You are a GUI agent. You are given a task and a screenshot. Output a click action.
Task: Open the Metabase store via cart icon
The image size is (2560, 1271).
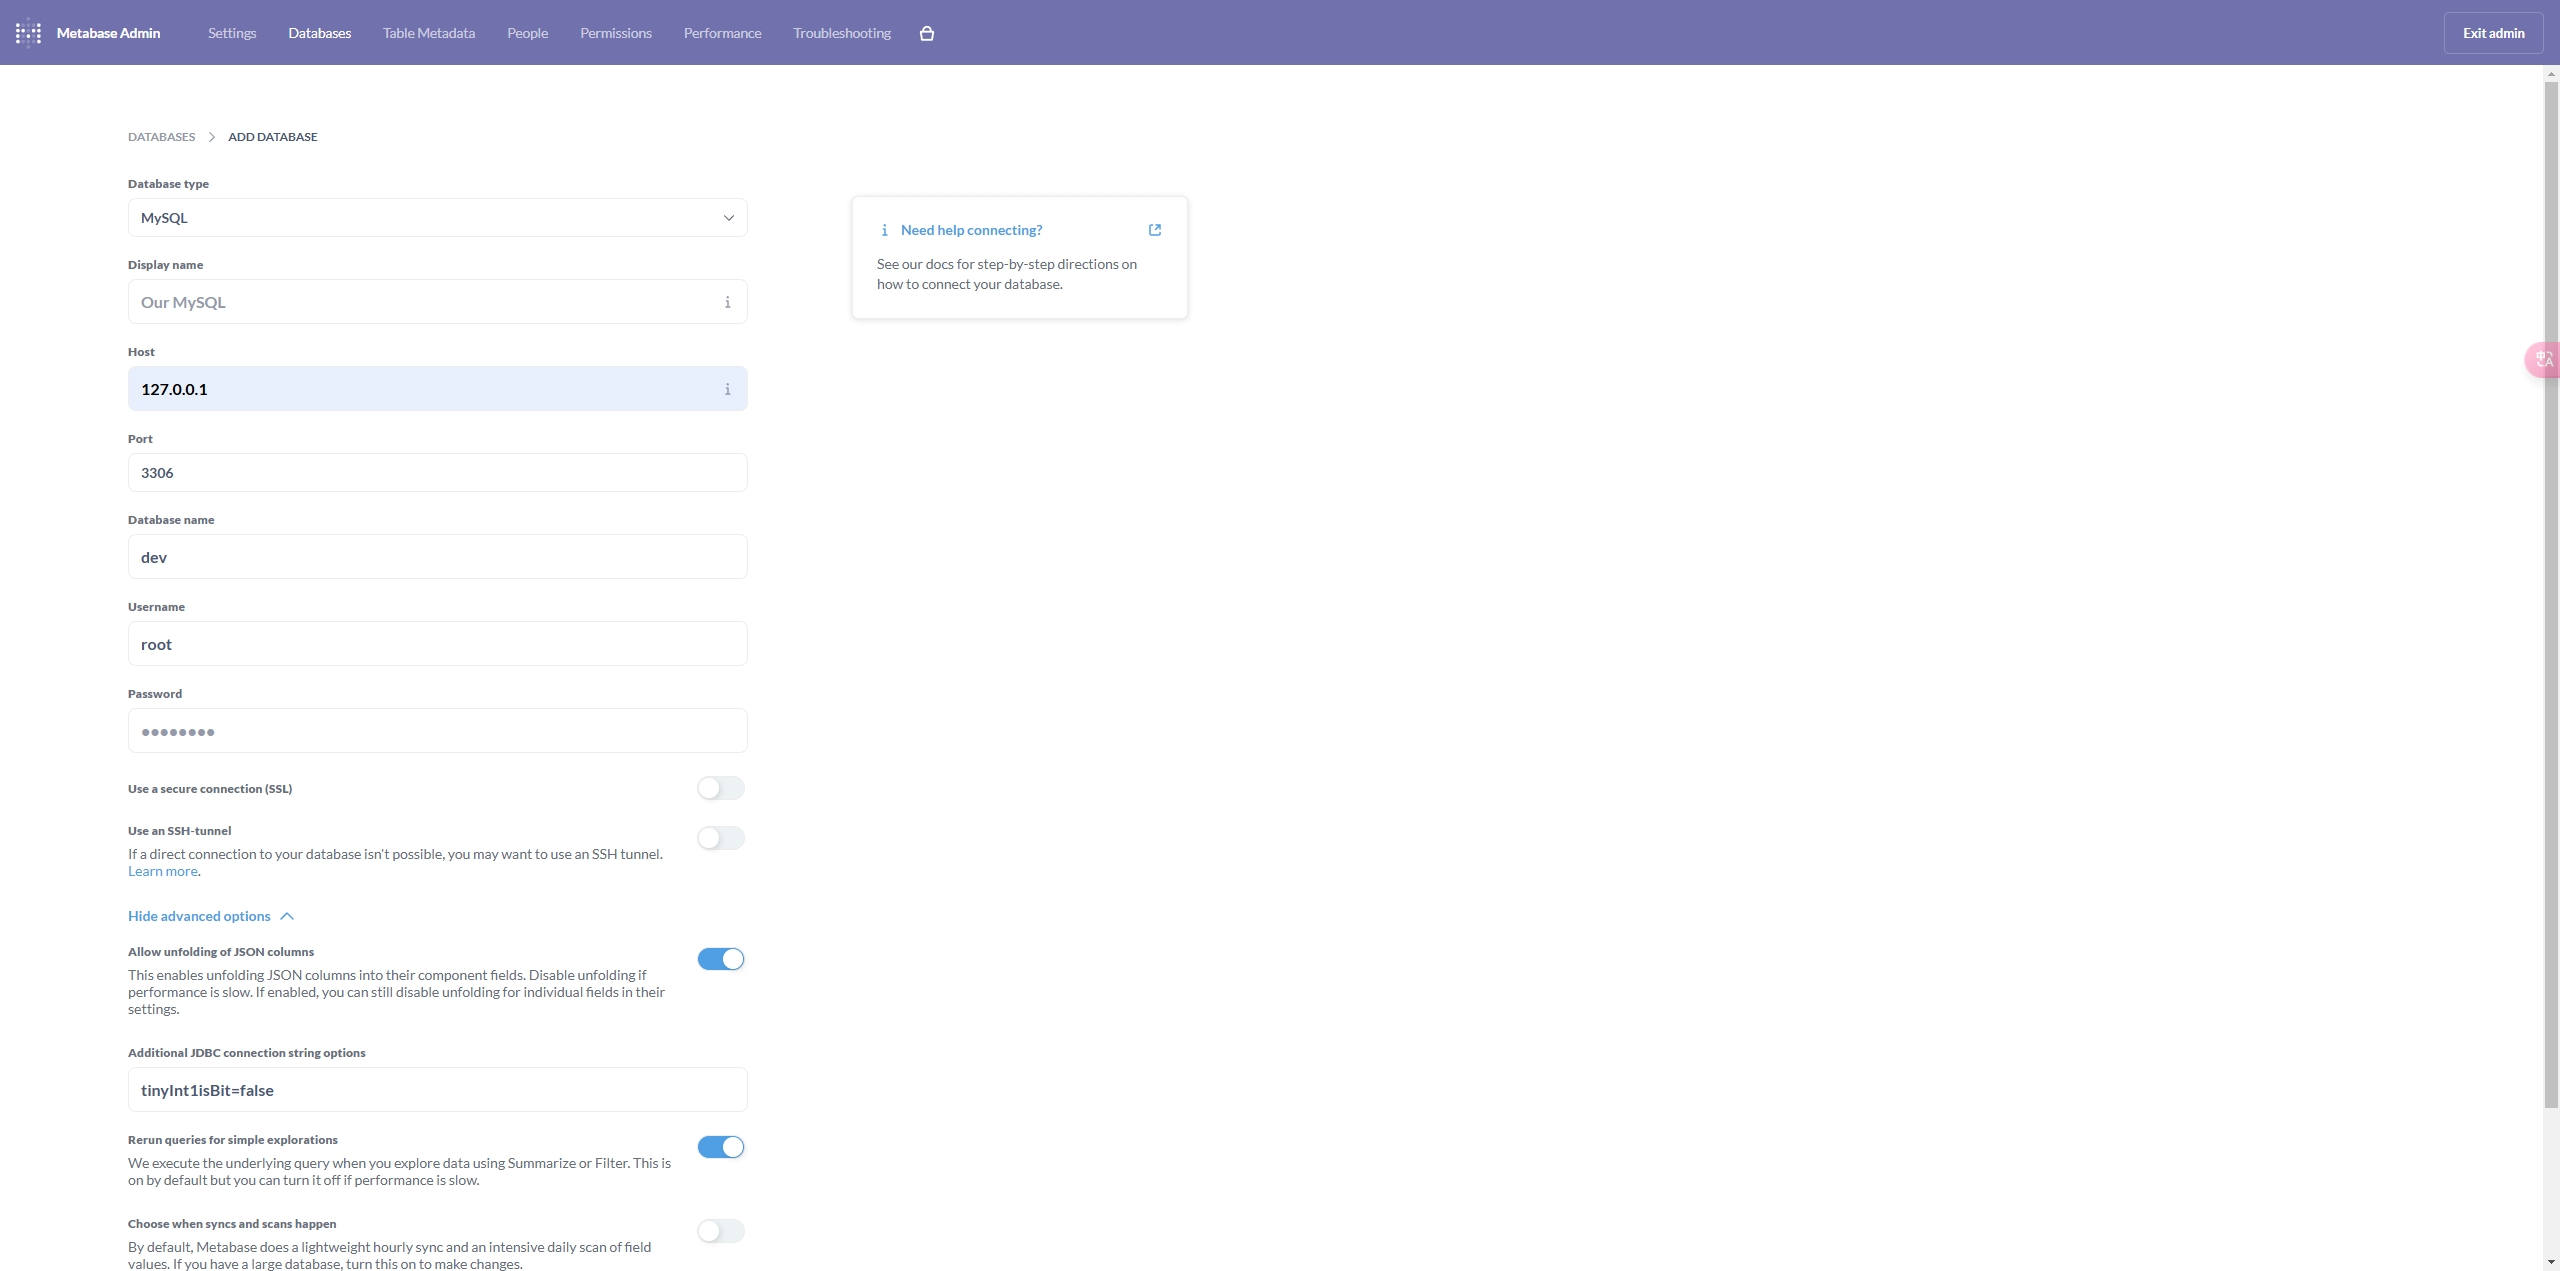pos(925,32)
